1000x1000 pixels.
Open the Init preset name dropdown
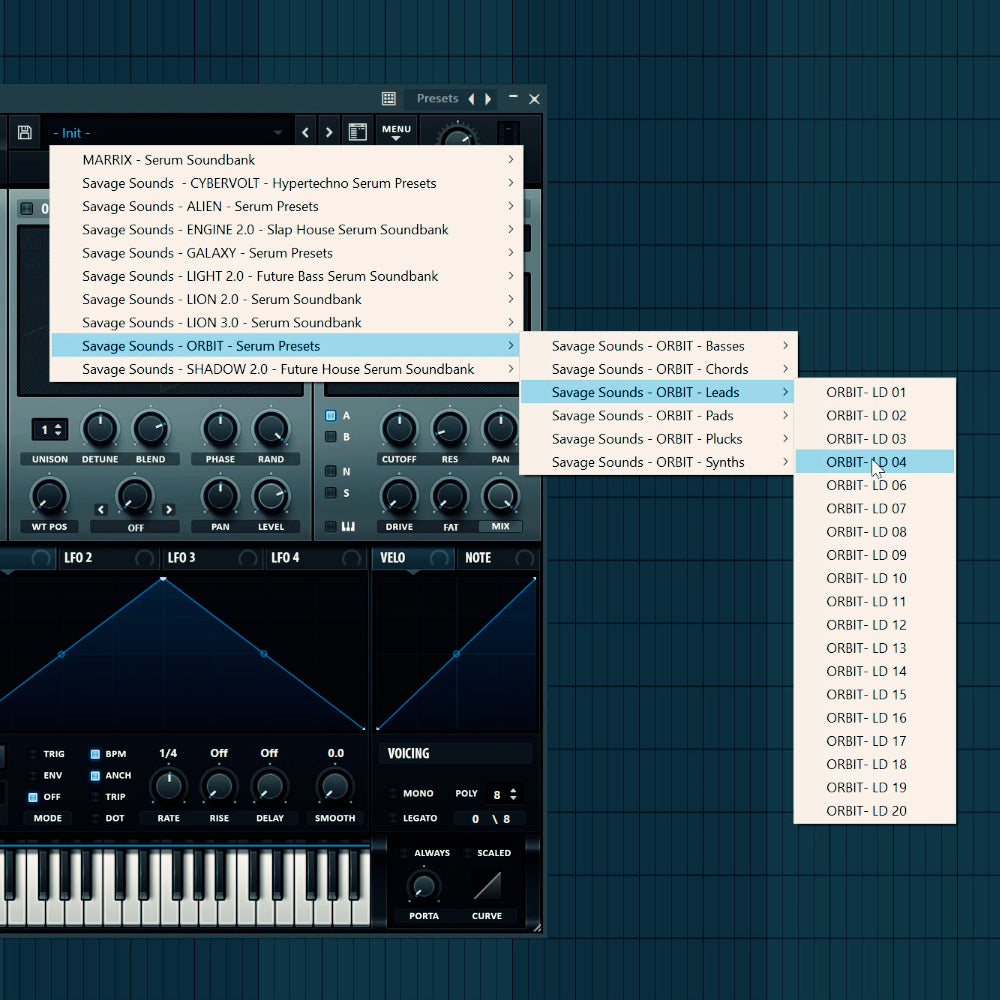tap(170, 132)
